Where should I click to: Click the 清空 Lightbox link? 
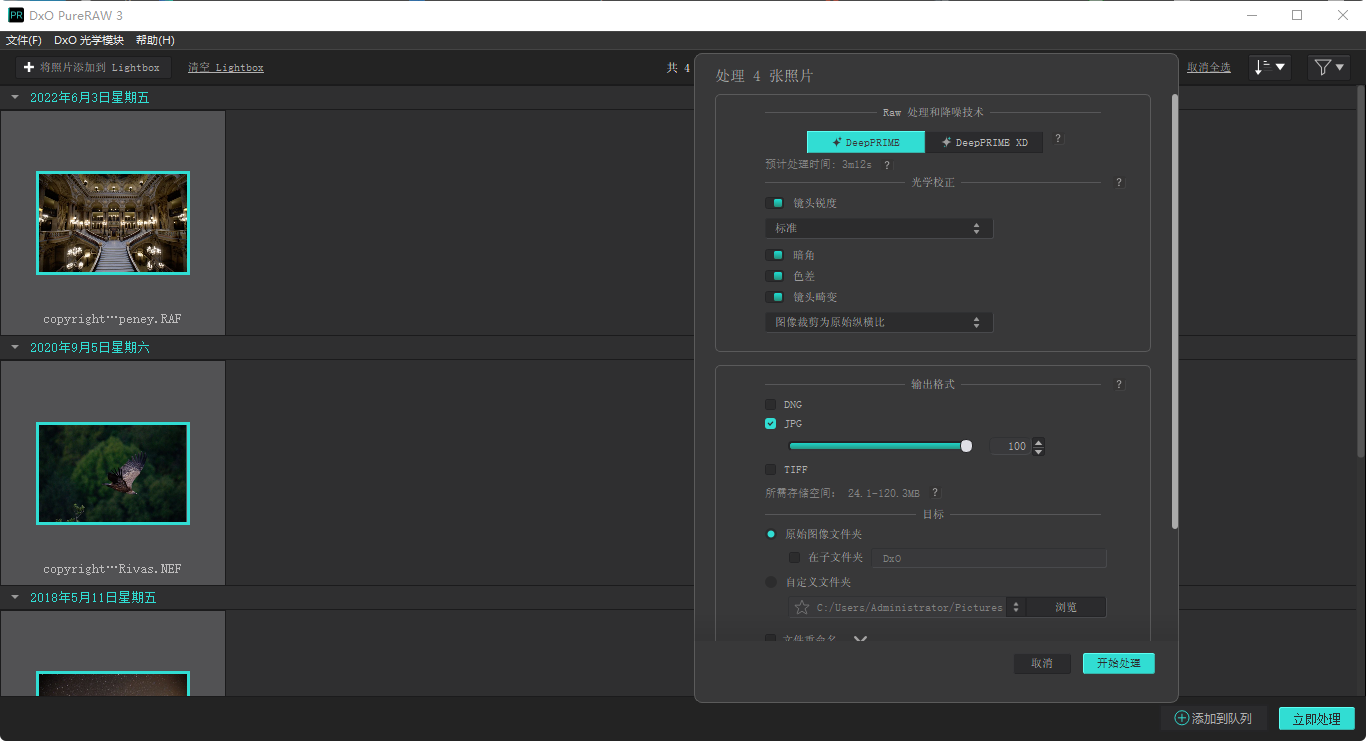[x=226, y=67]
